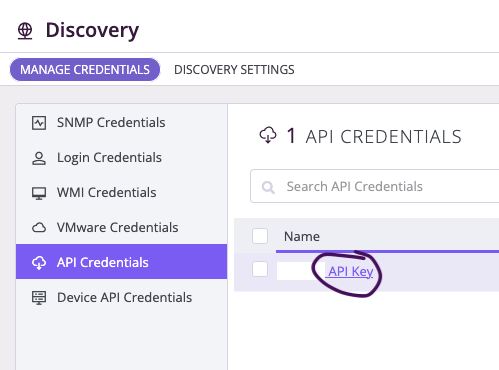Tick the checkbox for API Key row
The height and width of the screenshot is (370, 499).
260,269
